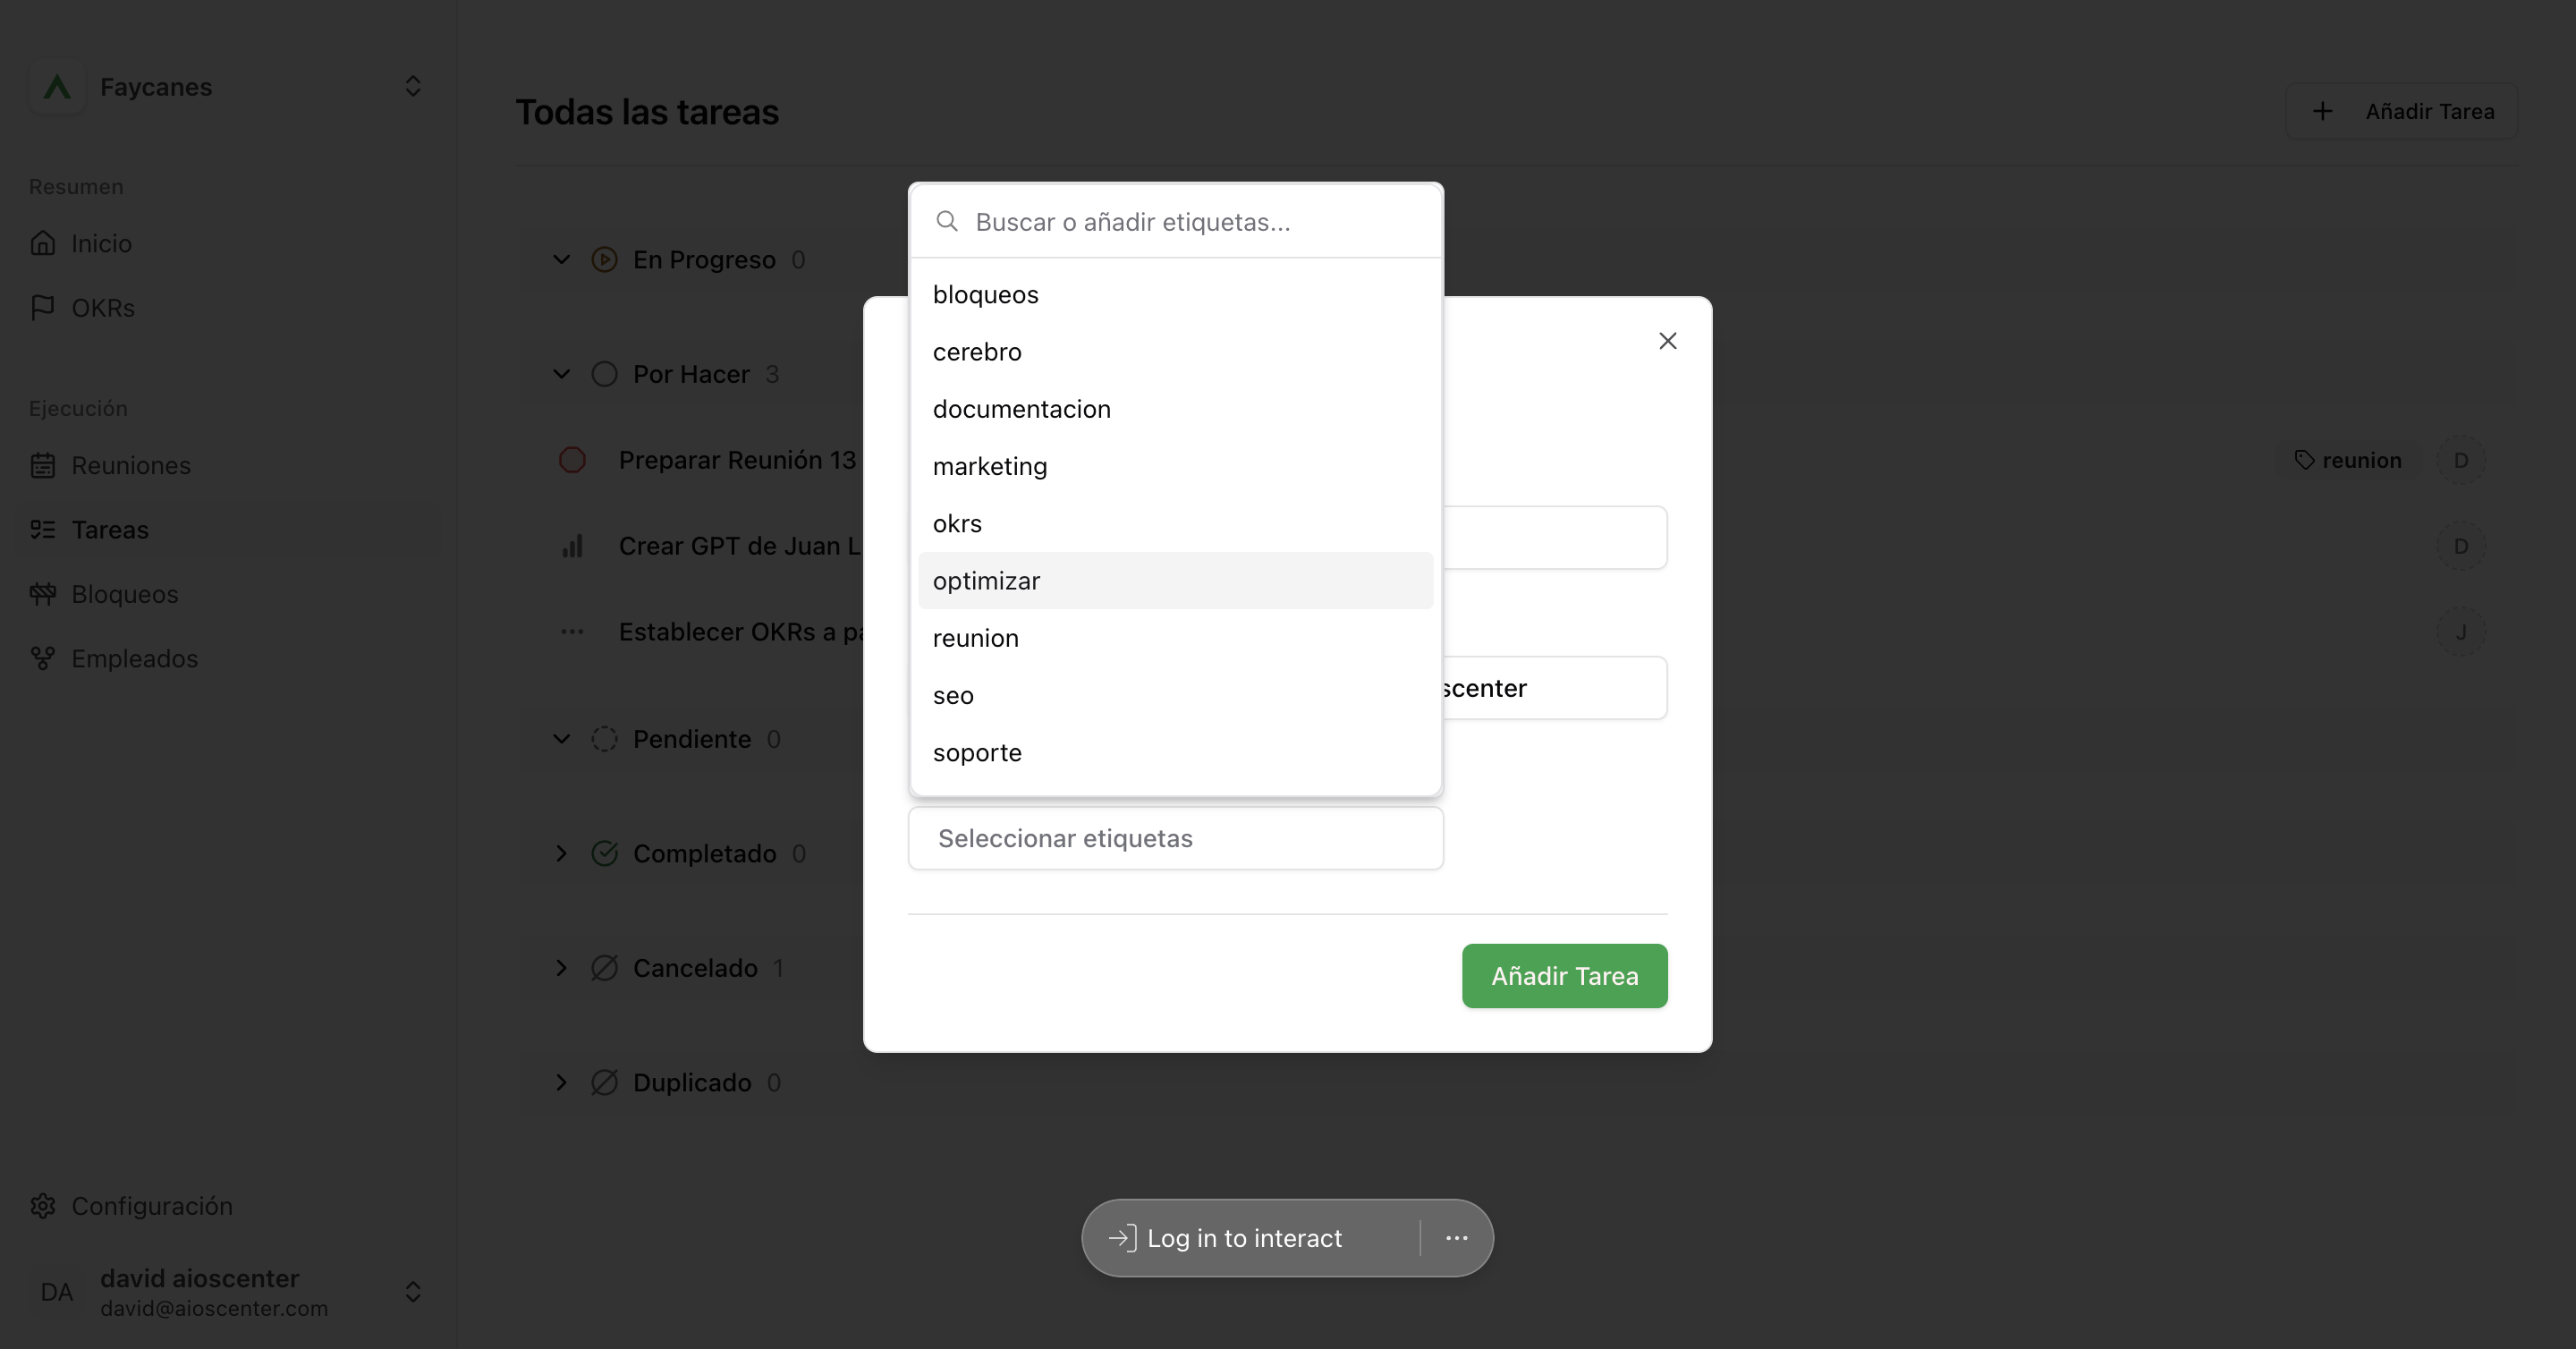The width and height of the screenshot is (2576, 1349).
Task: Open the Establecer OKRs task
Action: point(741,632)
